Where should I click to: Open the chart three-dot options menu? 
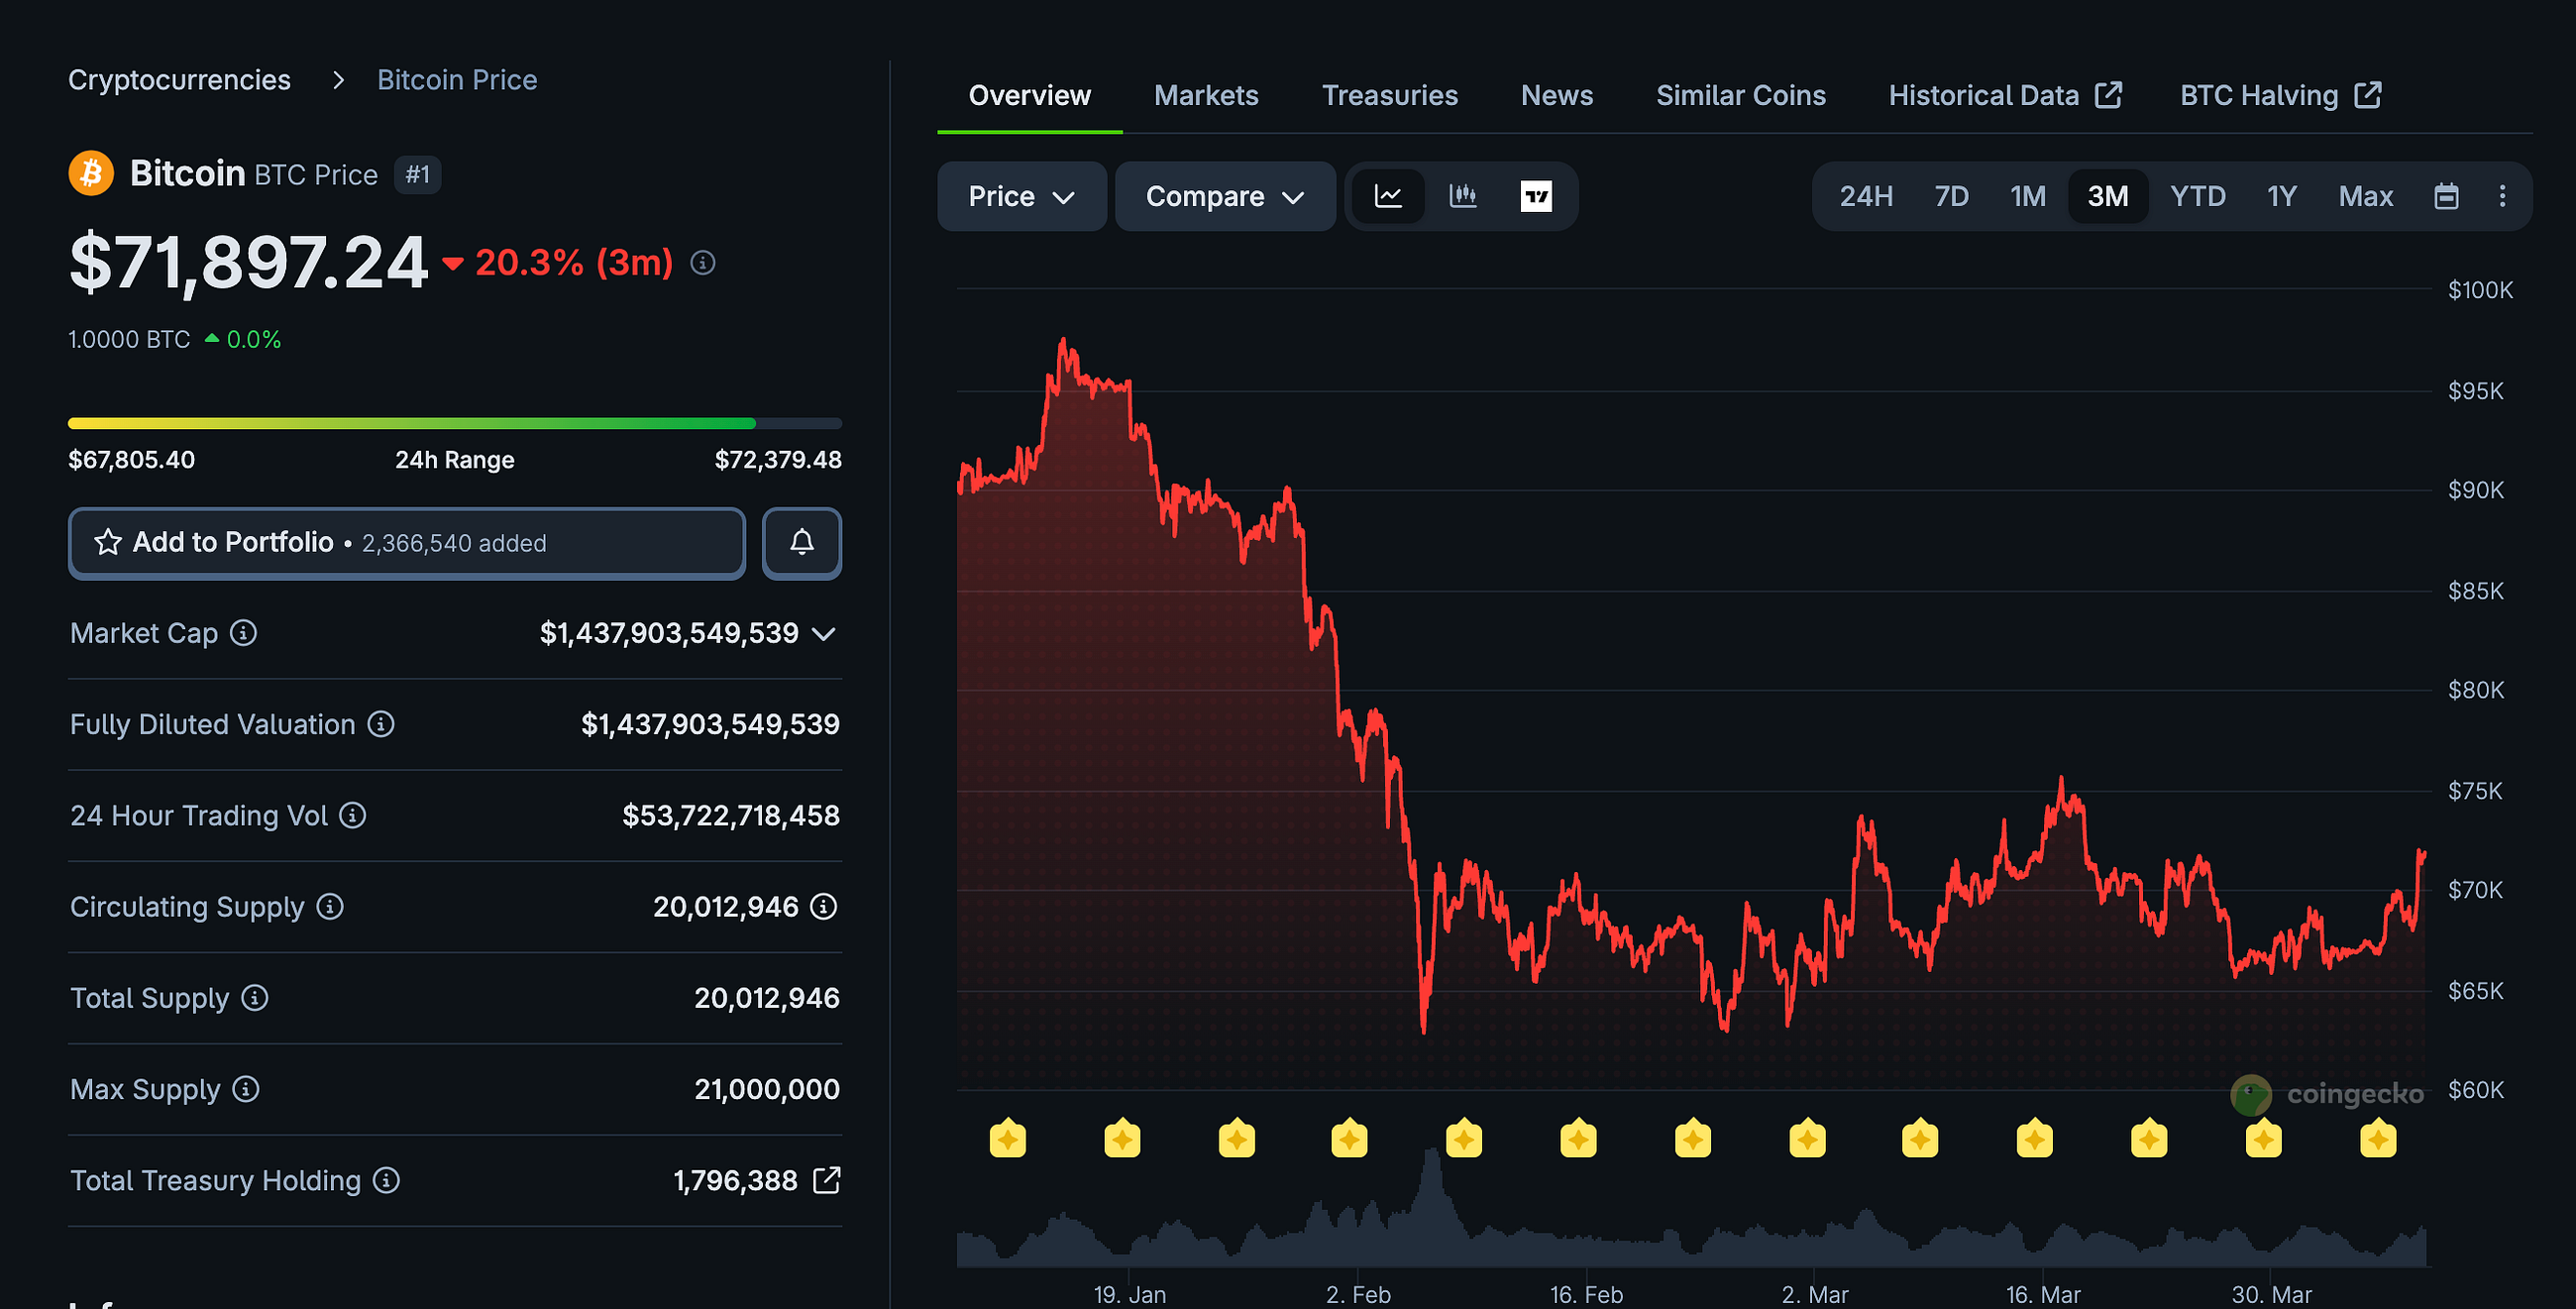pos(2502,196)
